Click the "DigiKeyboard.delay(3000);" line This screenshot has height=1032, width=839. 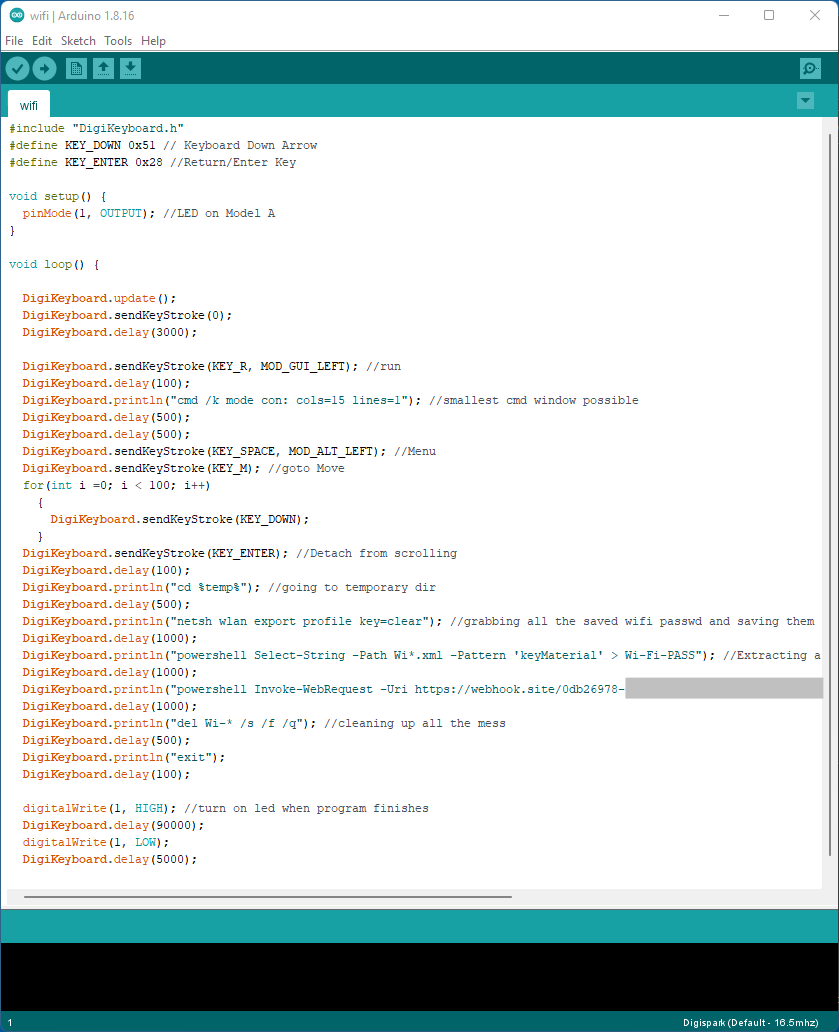click(x=110, y=332)
